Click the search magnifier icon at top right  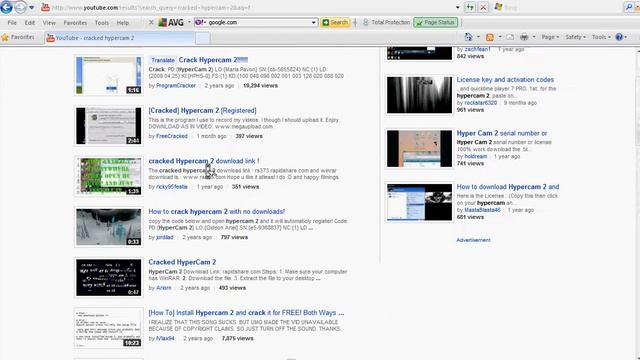[629, 7]
